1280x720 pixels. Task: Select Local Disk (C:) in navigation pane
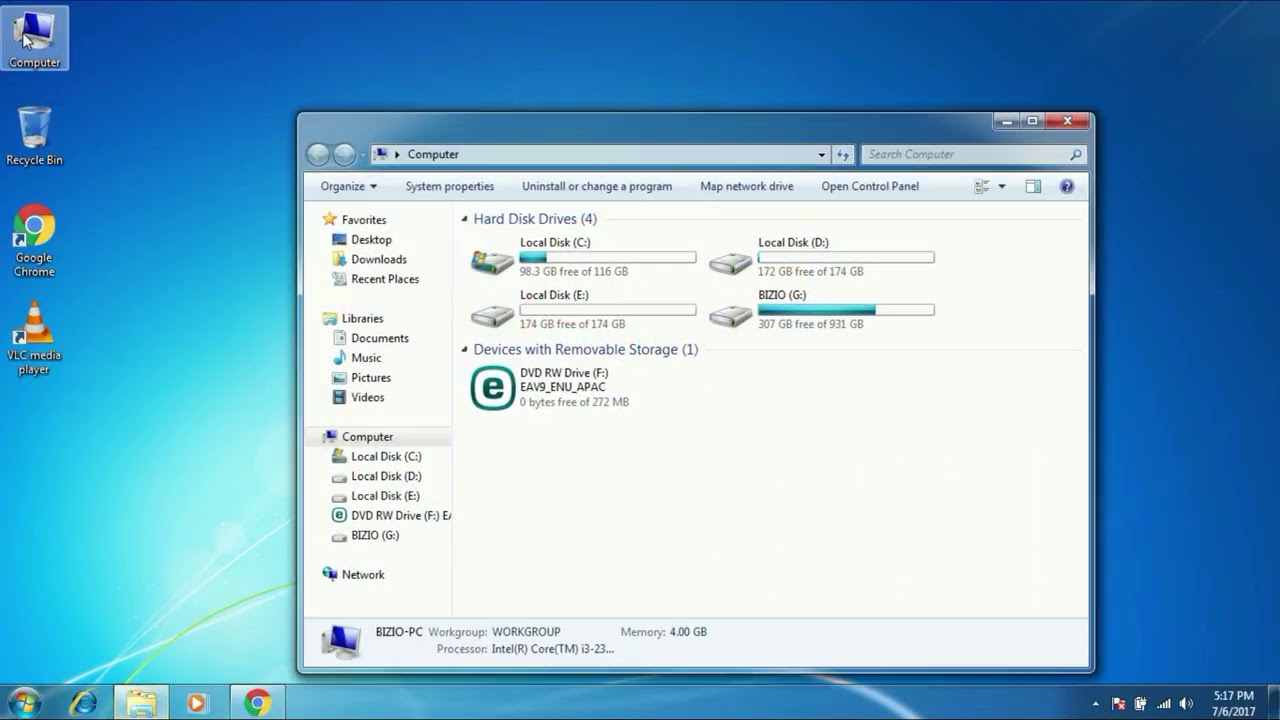pos(386,456)
